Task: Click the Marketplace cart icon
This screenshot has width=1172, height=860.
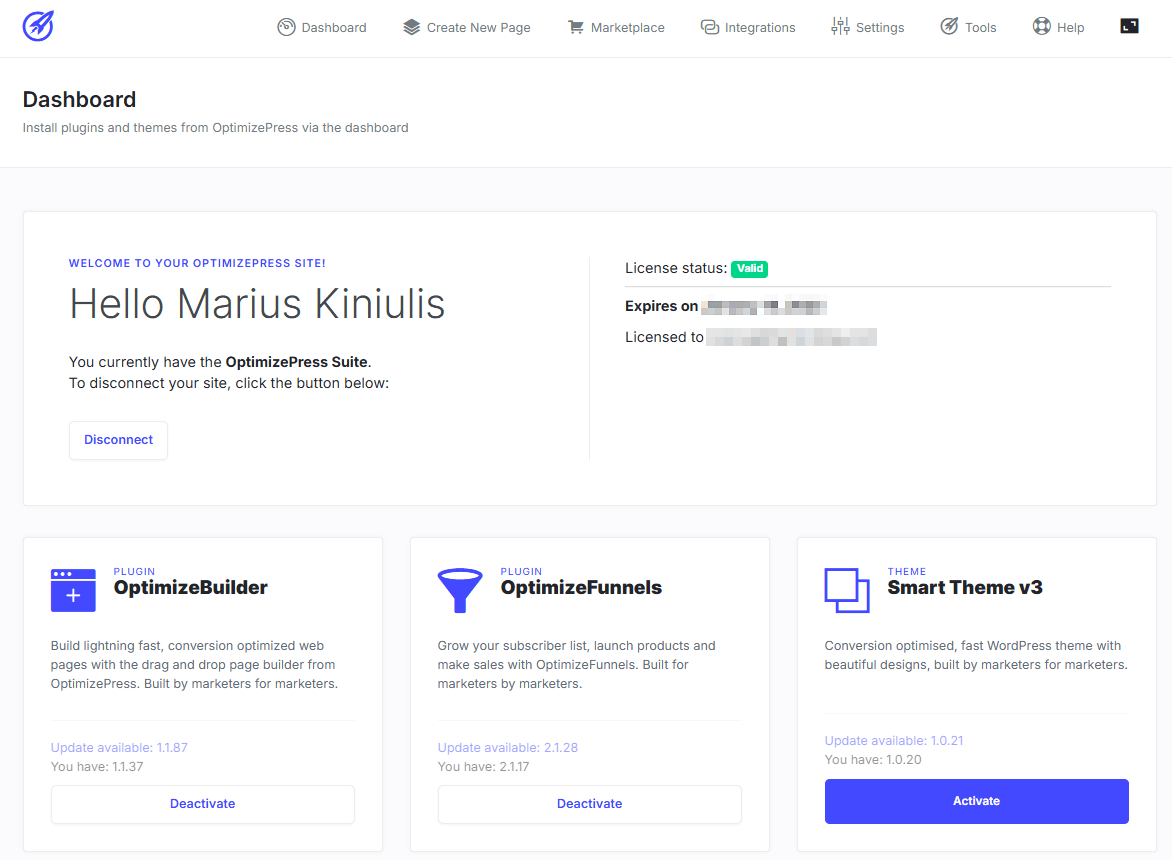Action: click(576, 27)
